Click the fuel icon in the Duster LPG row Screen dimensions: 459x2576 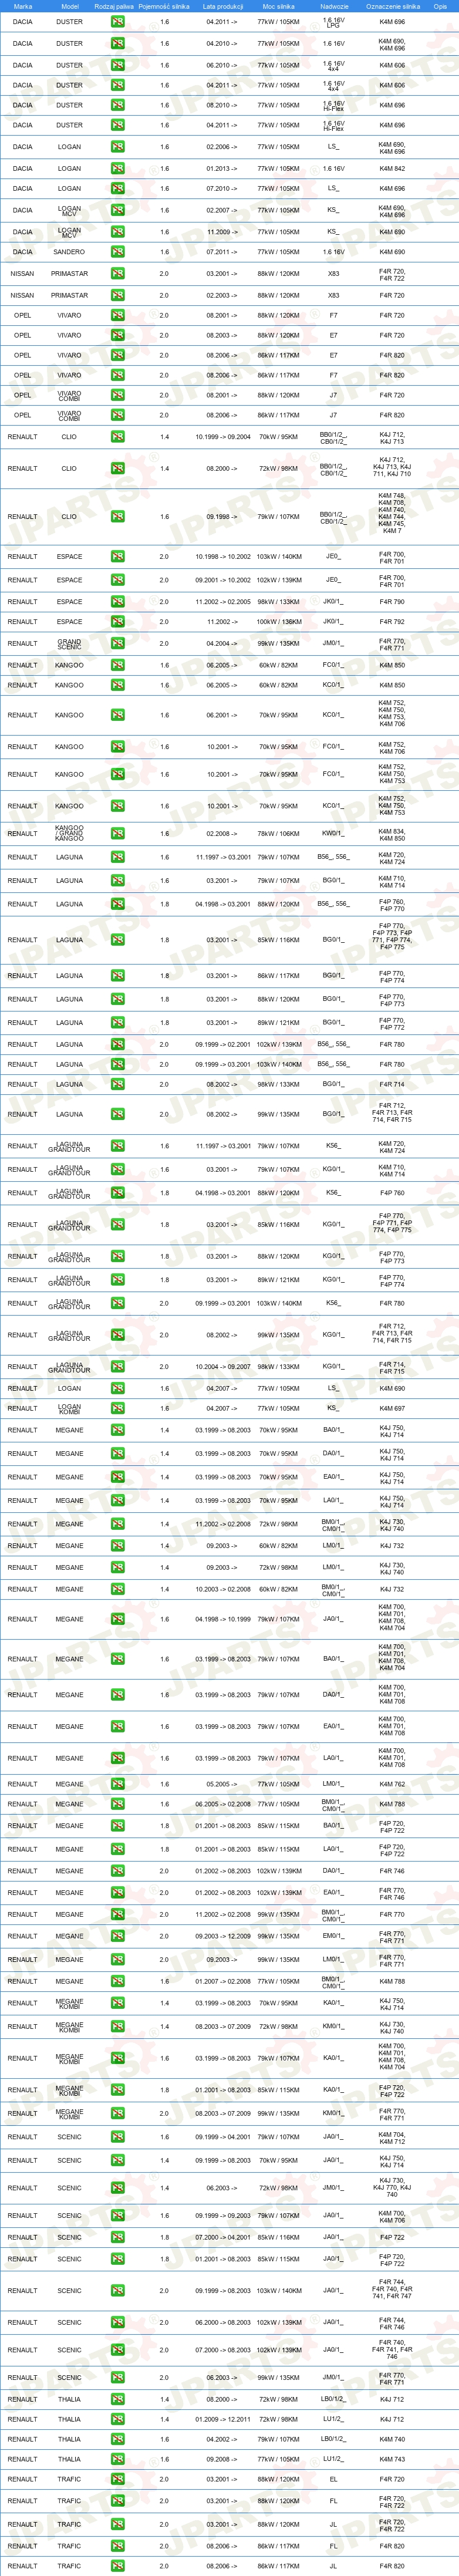[x=117, y=21]
